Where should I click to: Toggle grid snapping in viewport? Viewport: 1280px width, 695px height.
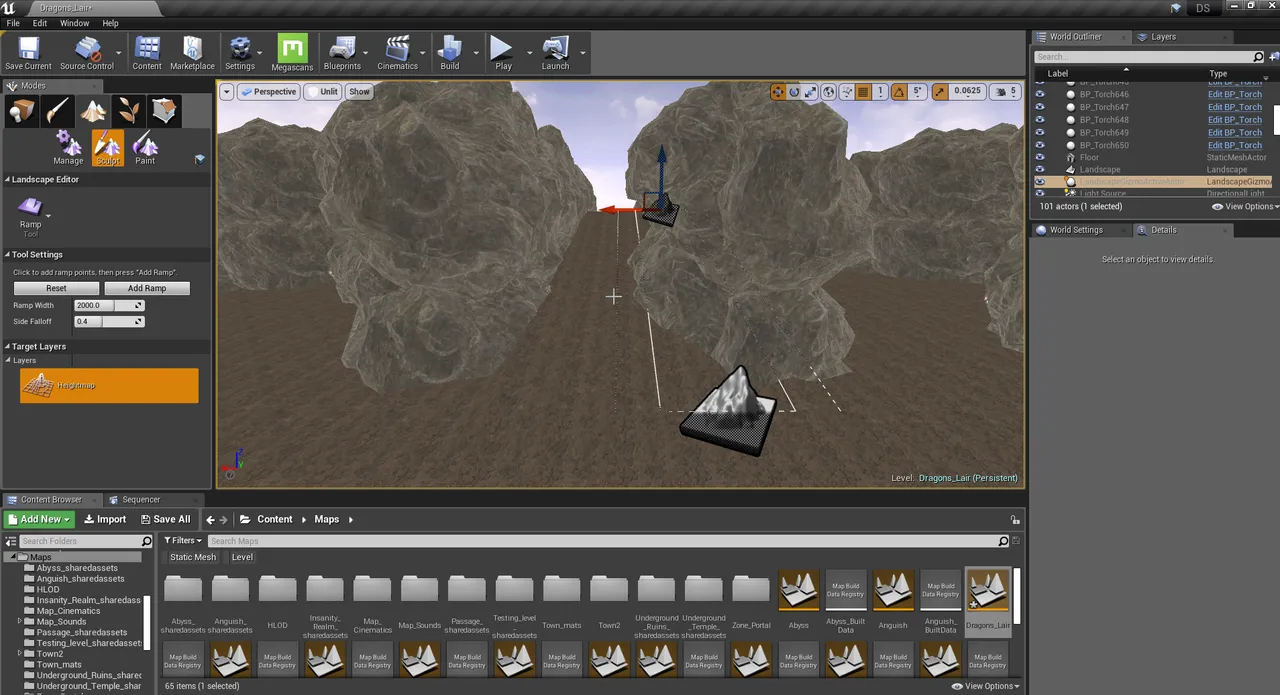[x=863, y=92]
